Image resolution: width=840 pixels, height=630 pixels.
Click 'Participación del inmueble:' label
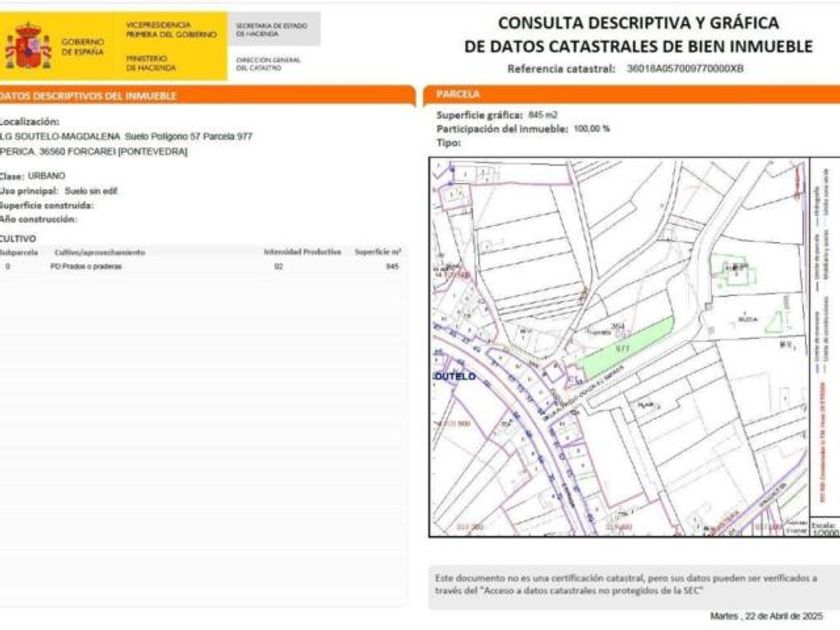click(x=502, y=129)
